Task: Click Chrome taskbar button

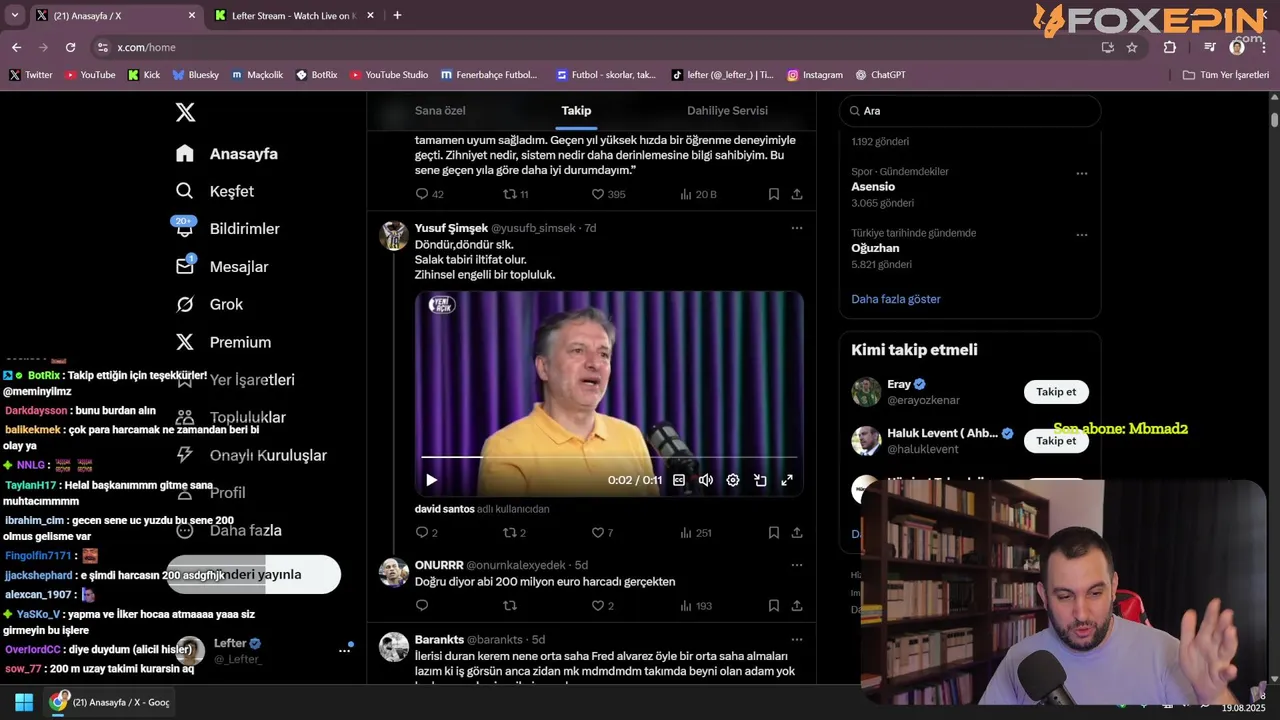Action: point(110,702)
